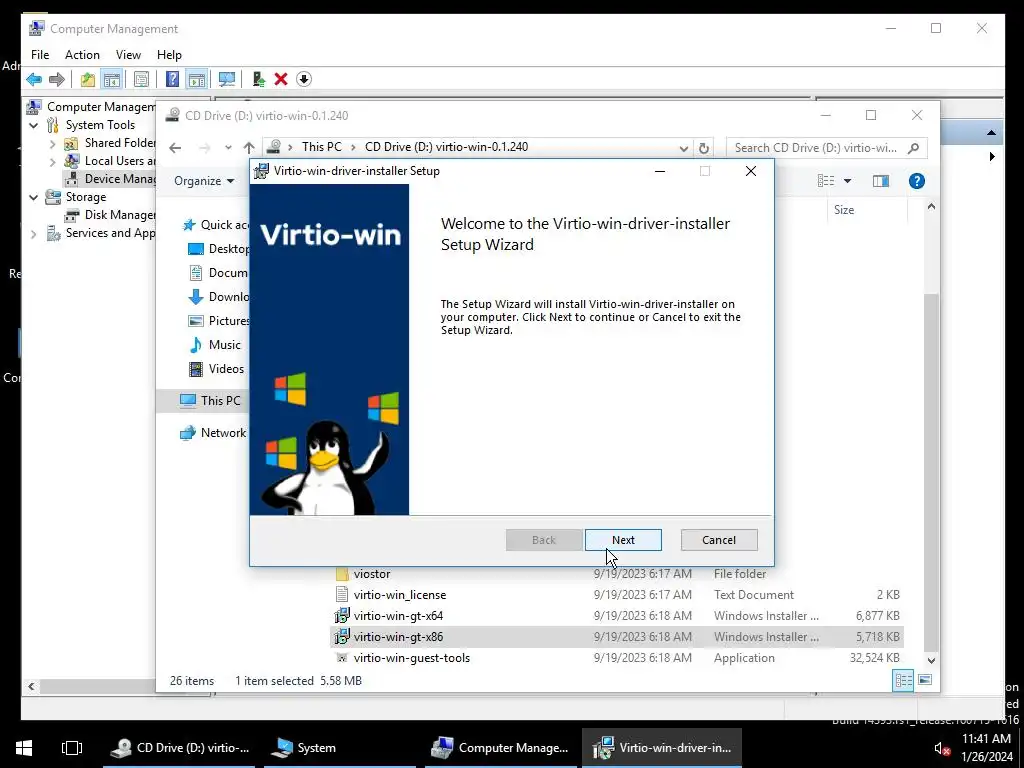This screenshot has width=1024, height=768.
Task: Toggle the preview pane icon in Explorer
Action: pyautogui.click(x=880, y=181)
